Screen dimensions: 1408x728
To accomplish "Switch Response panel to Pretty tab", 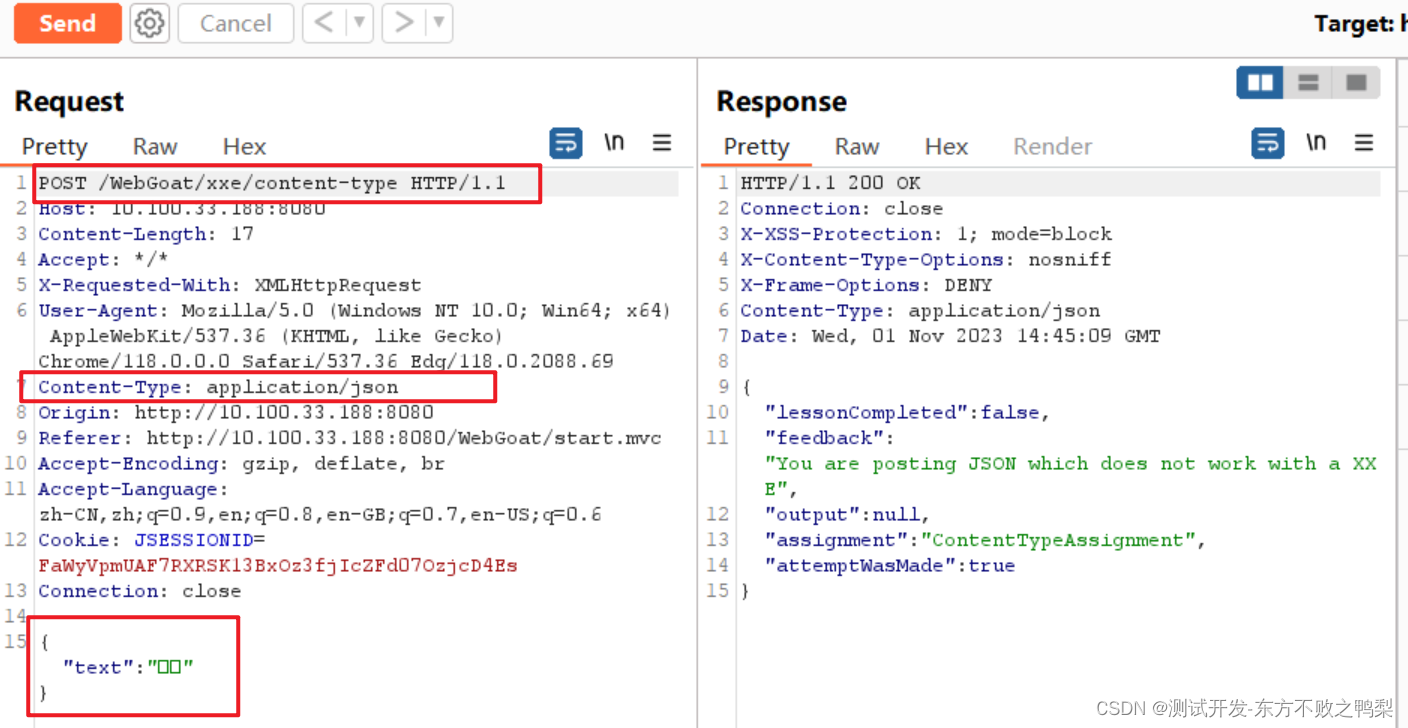I will 757,147.
